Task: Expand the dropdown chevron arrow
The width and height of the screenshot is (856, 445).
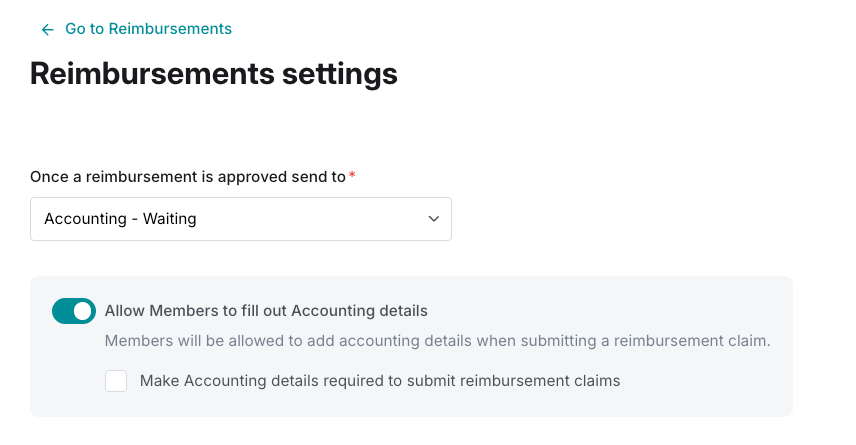Action: click(x=433, y=219)
